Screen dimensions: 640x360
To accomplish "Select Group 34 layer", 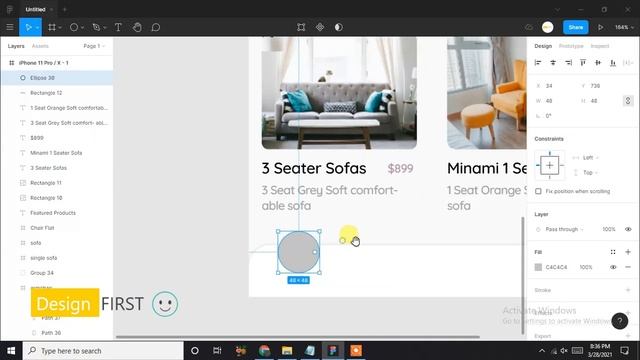I will click(x=57, y=273).
